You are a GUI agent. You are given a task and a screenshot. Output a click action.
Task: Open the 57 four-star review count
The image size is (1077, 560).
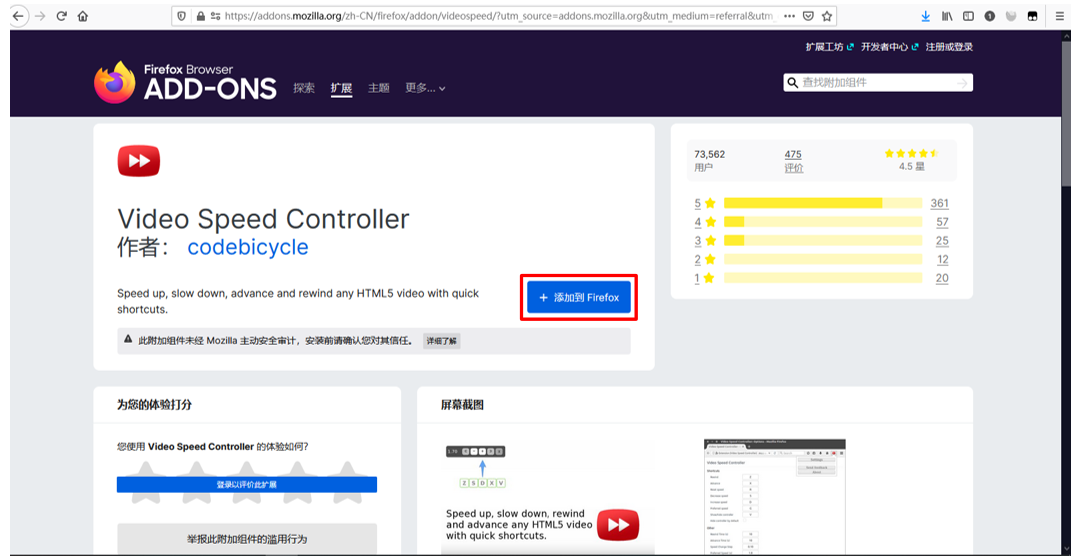coord(942,222)
